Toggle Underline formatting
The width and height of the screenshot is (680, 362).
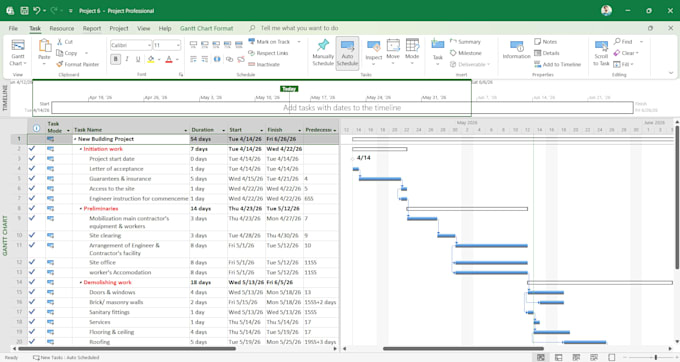(138, 59)
